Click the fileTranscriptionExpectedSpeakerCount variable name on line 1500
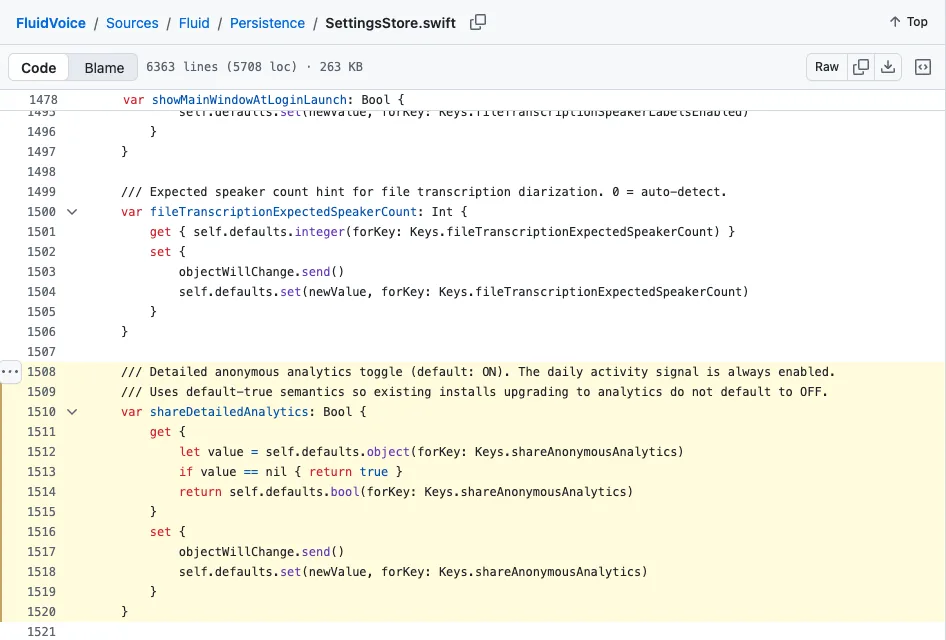Screen dimensions: 946x640 pyautogui.click(x=284, y=212)
